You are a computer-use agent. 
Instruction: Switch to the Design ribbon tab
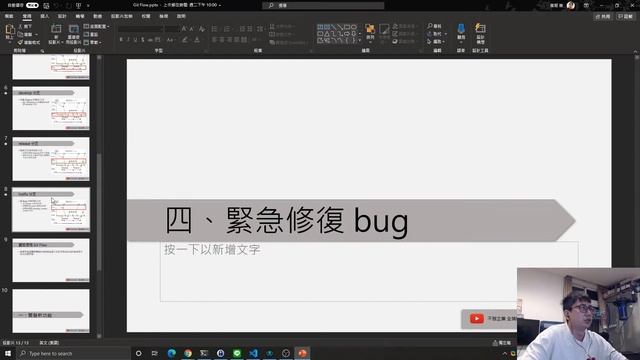[x=62, y=16]
